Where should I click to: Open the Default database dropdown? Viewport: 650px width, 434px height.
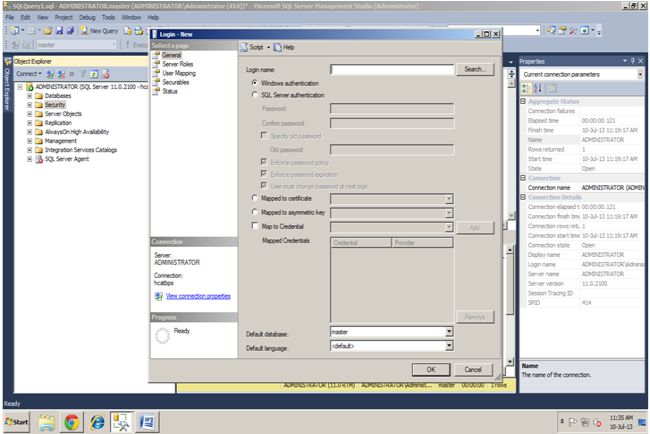tap(449, 332)
